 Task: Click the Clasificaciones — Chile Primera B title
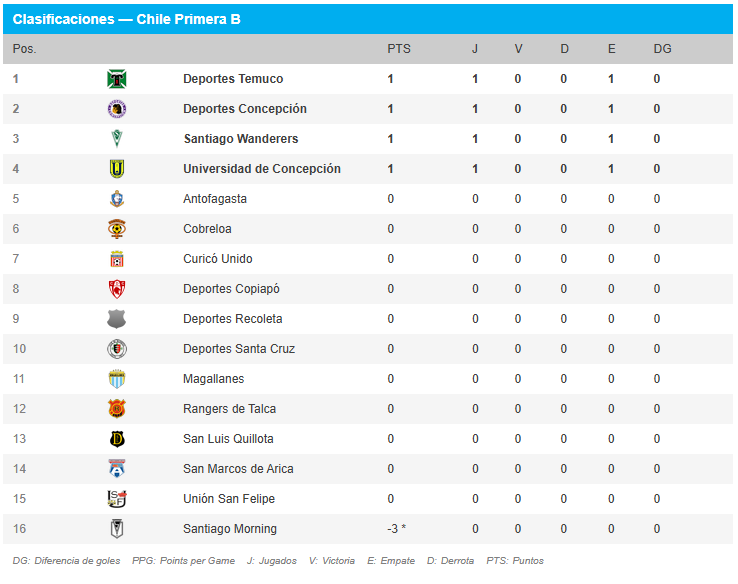(127, 19)
